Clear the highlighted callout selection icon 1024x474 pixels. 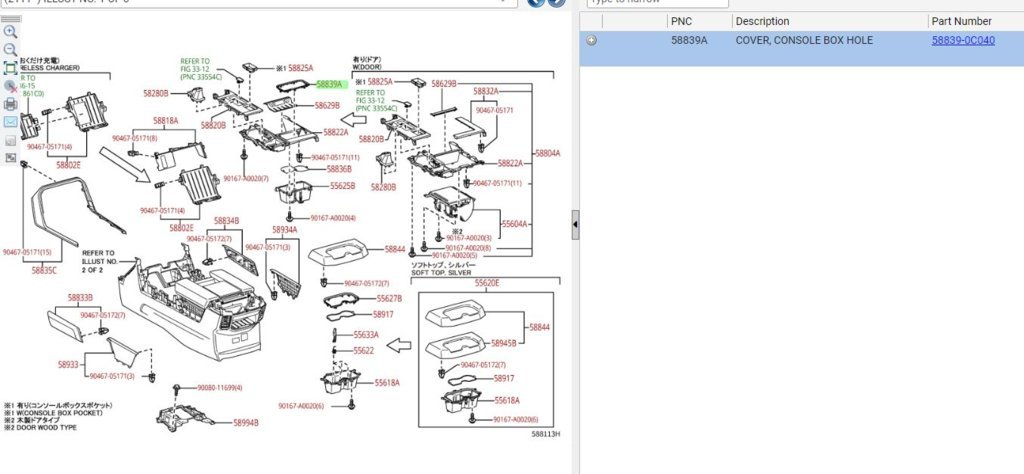coord(10,86)
